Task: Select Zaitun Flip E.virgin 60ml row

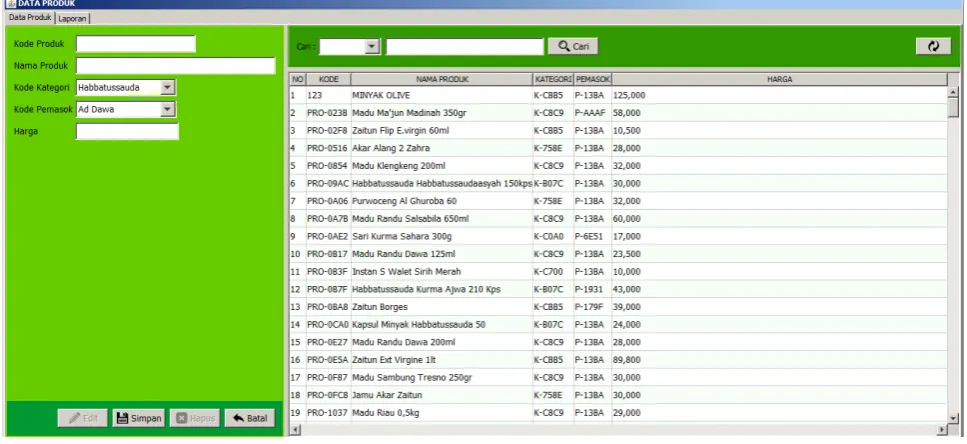Action: click(x=619, y=131)
